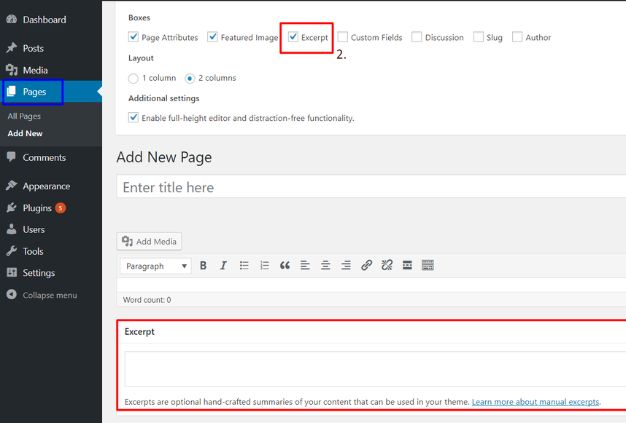
Task: Click the Tools wrench icon
Action: 12,251
